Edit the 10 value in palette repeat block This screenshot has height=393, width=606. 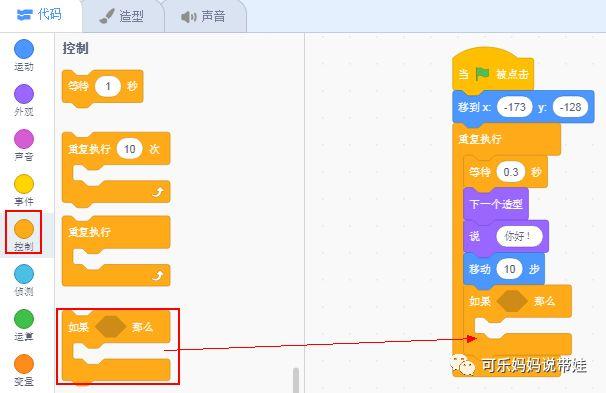(129, 149)
